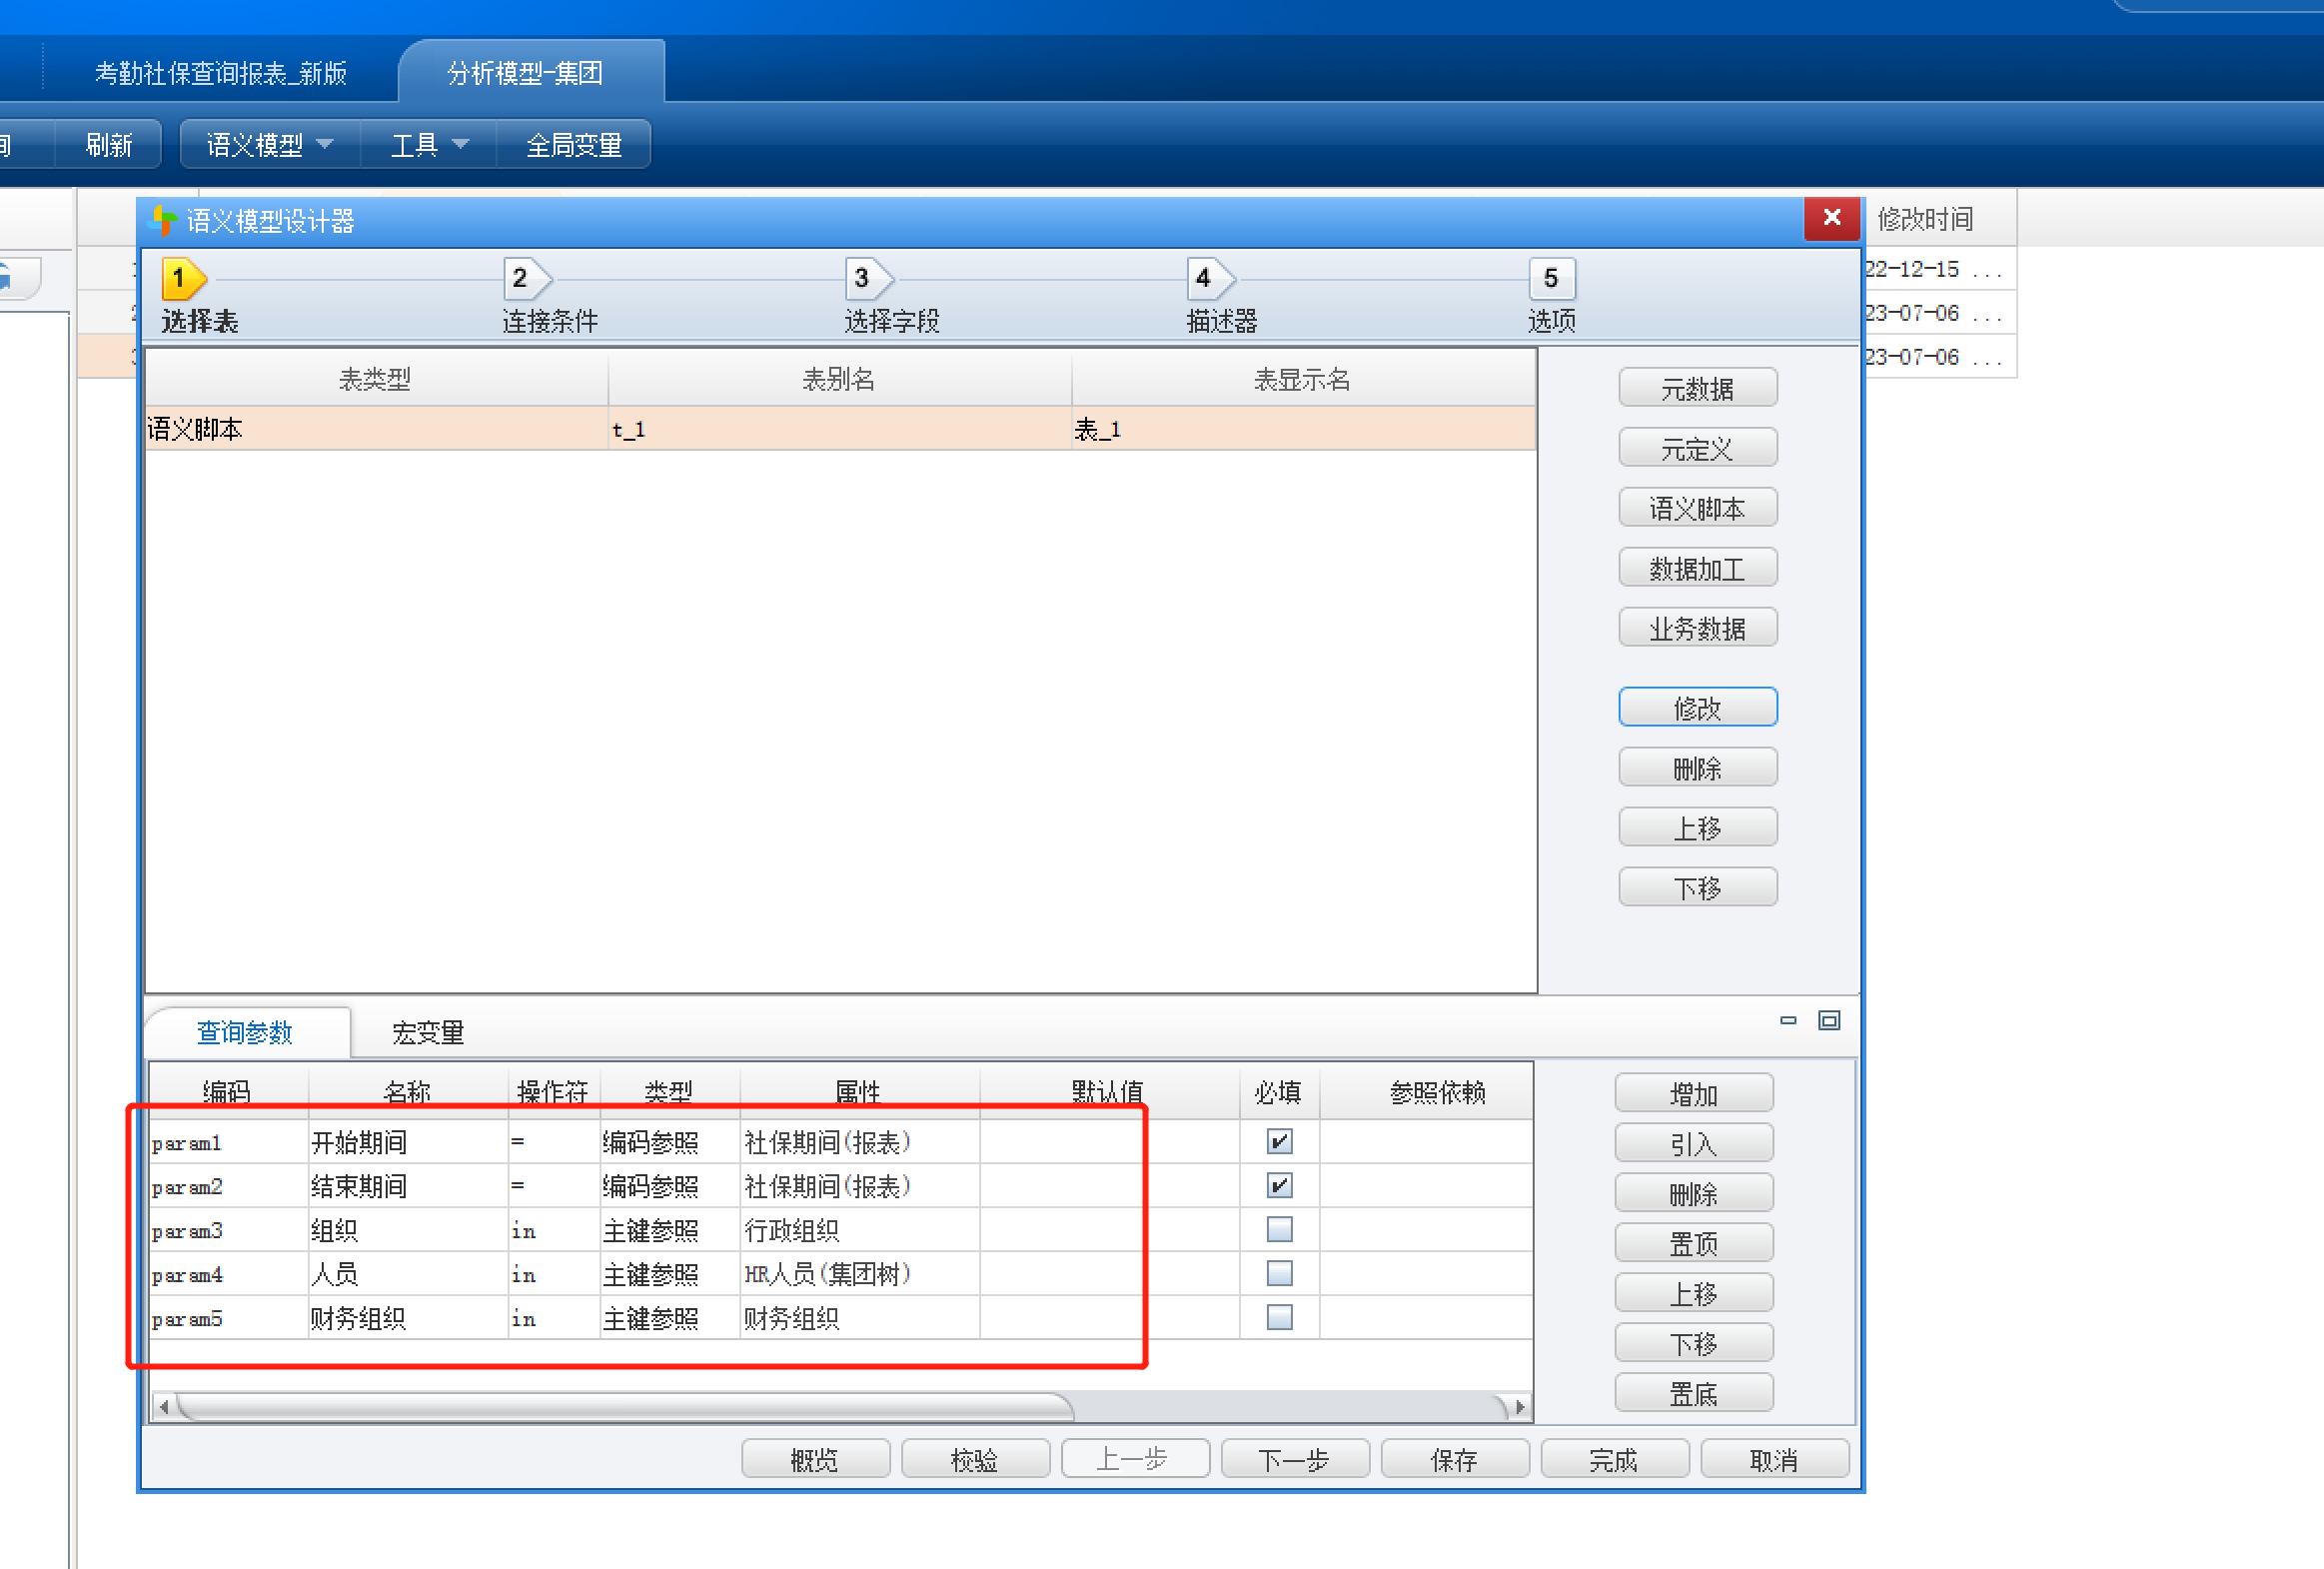2324x1569 pixels.
Task: Open the 语义模型 dropdown menu
Action: point(270,145)
